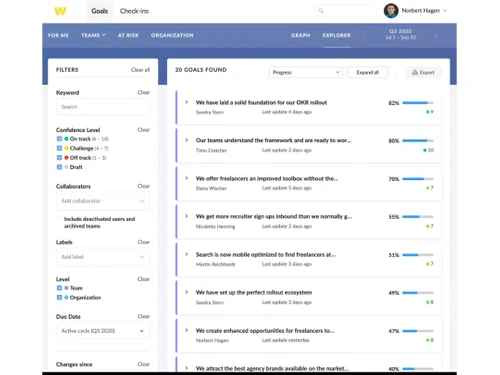Expand the 'teams understand the framework' goal
This screenshot has width=500, height=375.
pos(187,140)
